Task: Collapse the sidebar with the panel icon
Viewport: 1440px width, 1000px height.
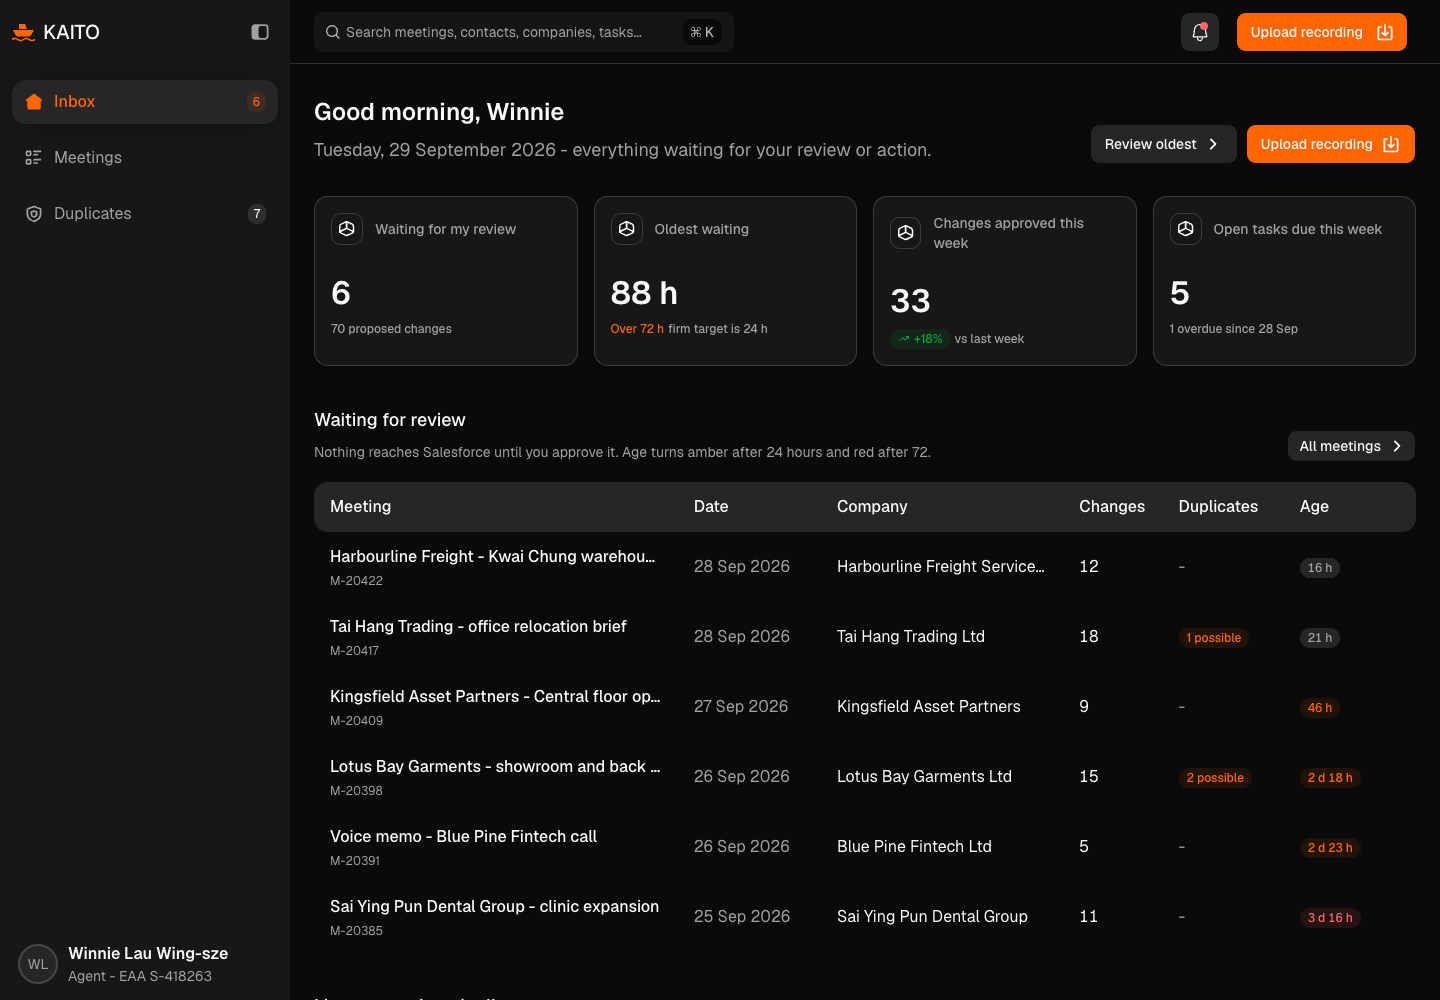Action: pos(260,32)
